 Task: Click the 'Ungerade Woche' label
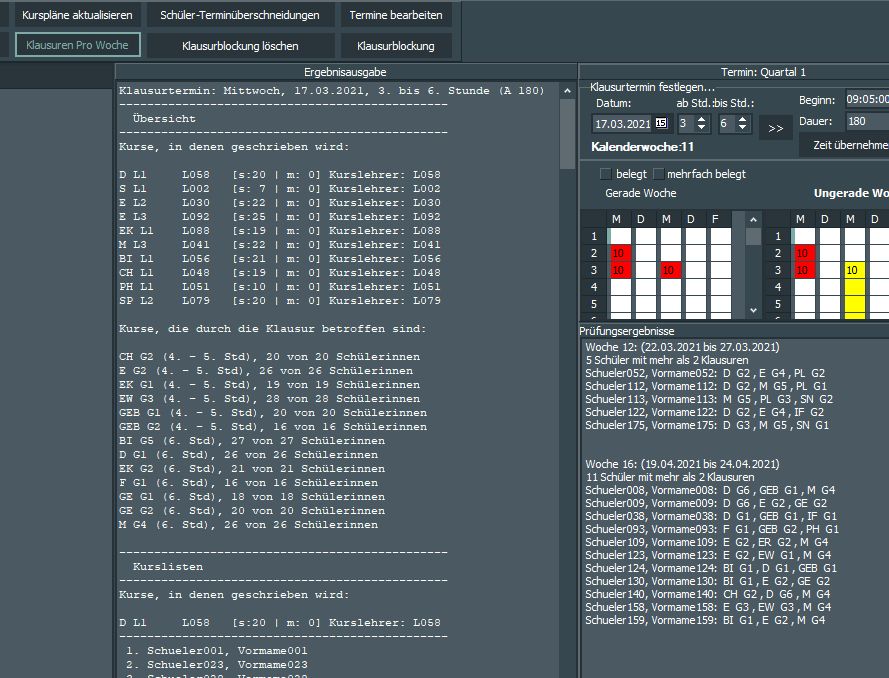tap(851, 193)
